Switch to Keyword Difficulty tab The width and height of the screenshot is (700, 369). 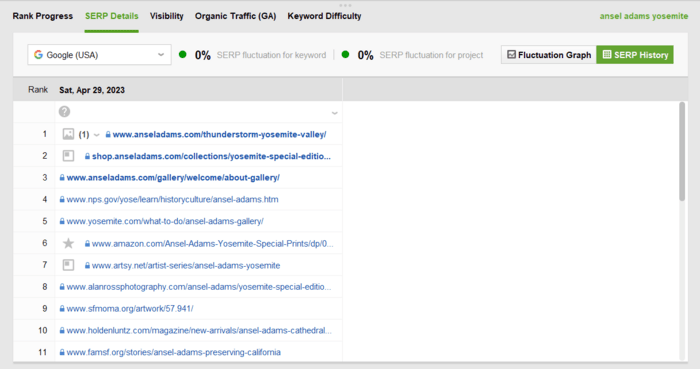tap(324, 16)
